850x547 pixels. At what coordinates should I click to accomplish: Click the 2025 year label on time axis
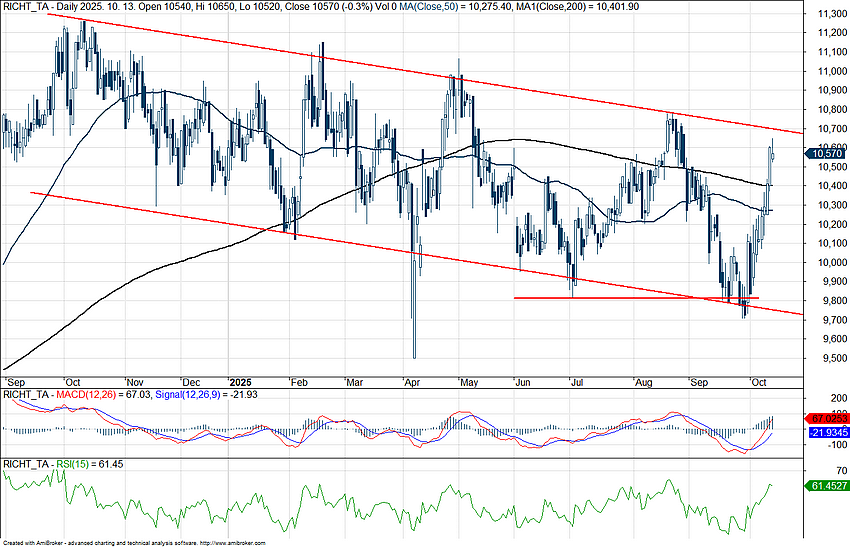pyautogui.click(x=238, y=382)
